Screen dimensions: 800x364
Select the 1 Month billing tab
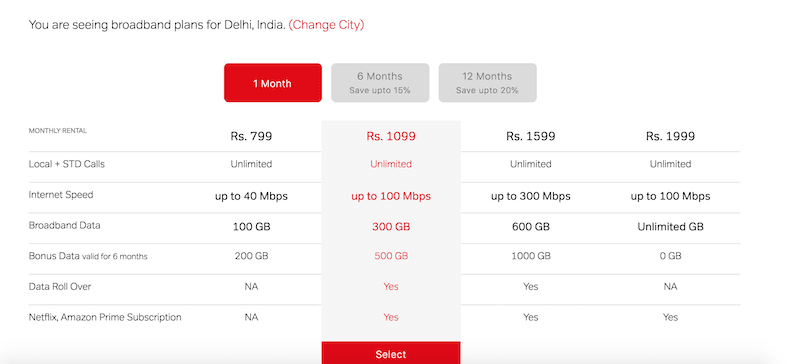272,83
